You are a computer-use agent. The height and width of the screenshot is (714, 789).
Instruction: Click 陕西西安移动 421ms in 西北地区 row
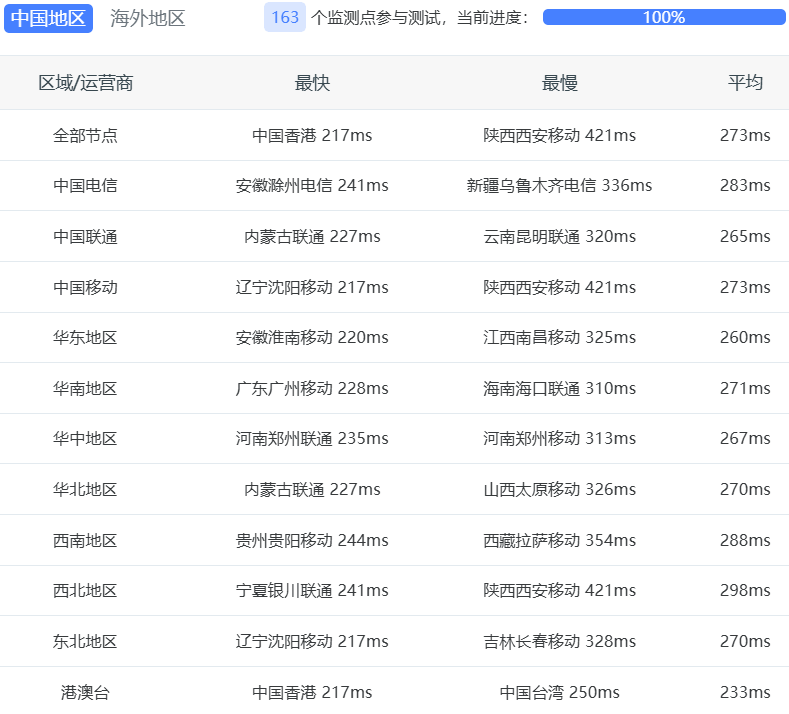560,590
